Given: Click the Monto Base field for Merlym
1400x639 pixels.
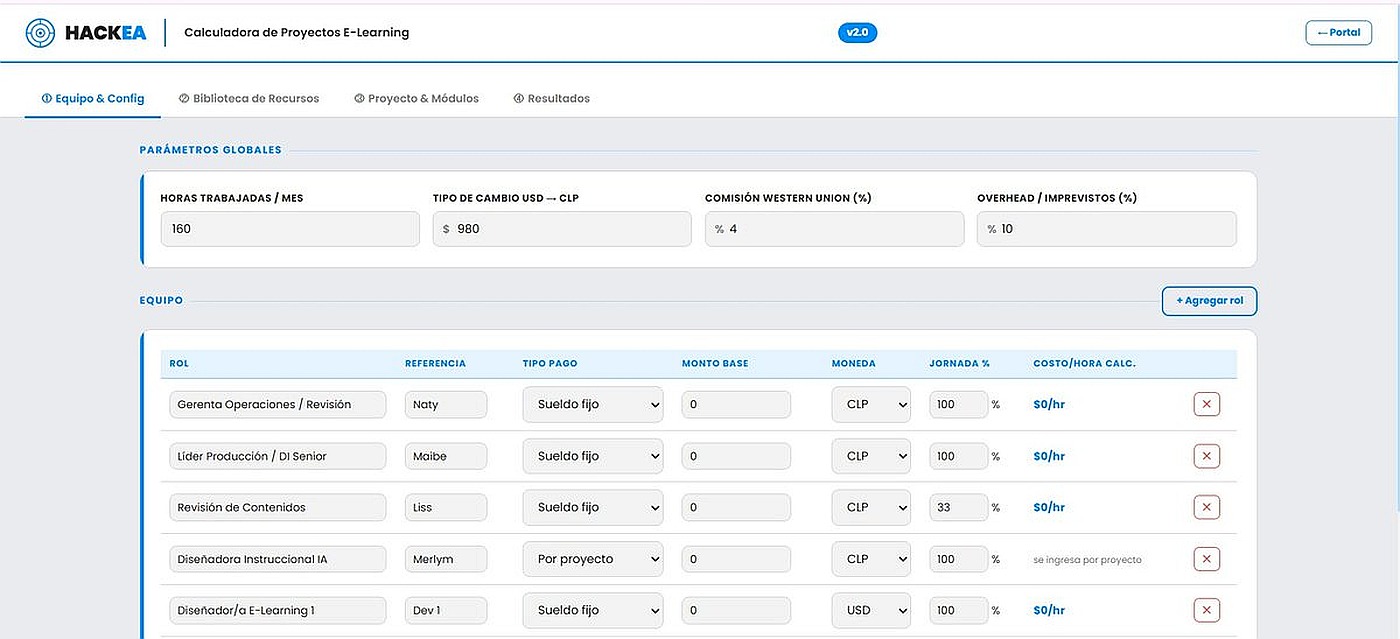Looking at the screenshot, I should pyautogui.click(x=736, y=559).
